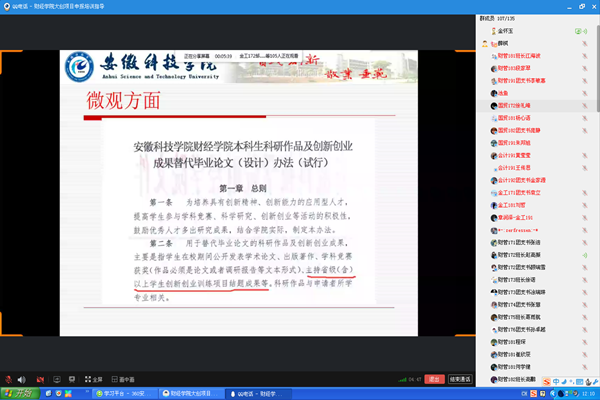Mute the microphone in call toolbar

tap(8, 380)
